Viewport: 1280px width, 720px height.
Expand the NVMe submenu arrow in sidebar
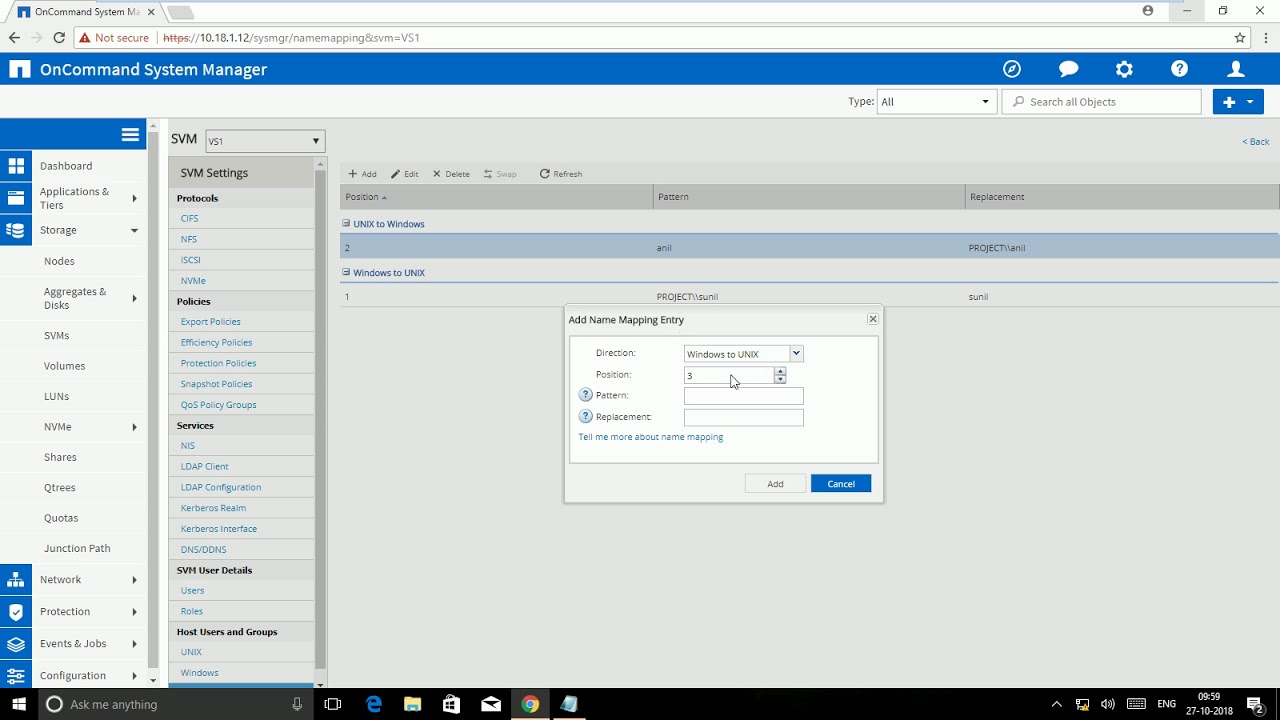pos(134,427)
